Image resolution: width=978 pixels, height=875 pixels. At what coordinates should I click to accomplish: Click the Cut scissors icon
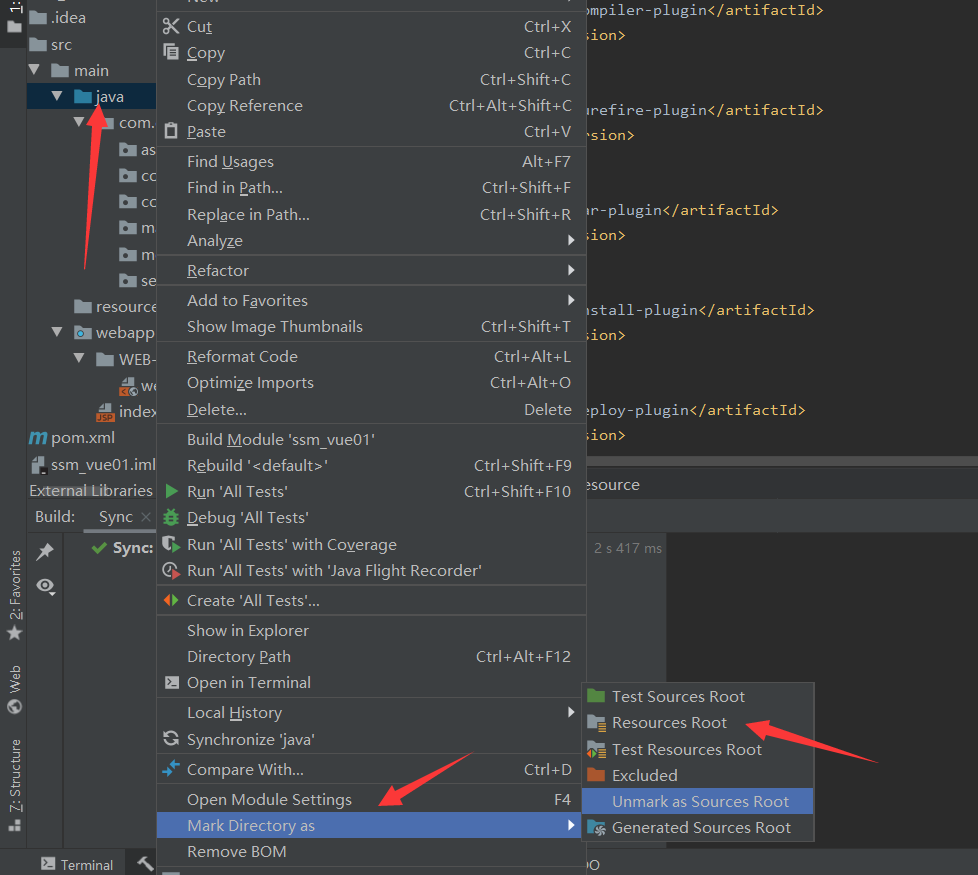170,26
